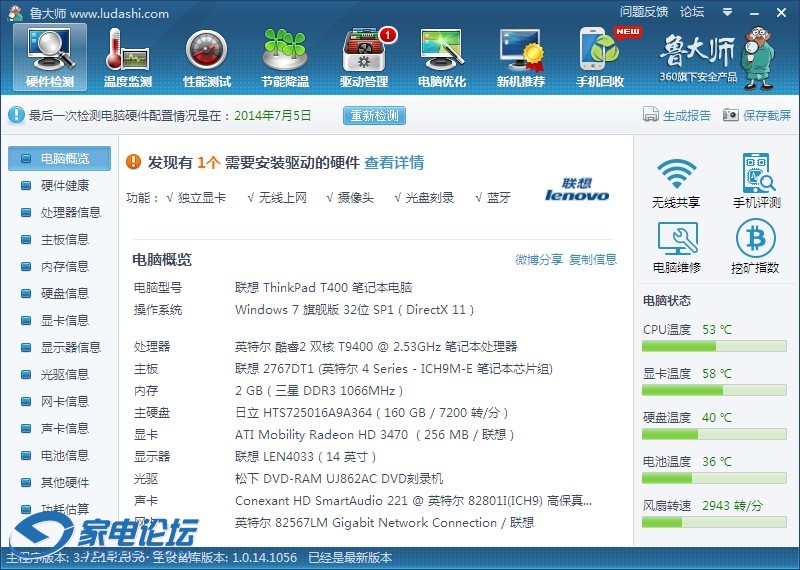Launch 无线共享 WiFi sharing
This screenshot has width=800, height=570.
click(x=676, y=182)
